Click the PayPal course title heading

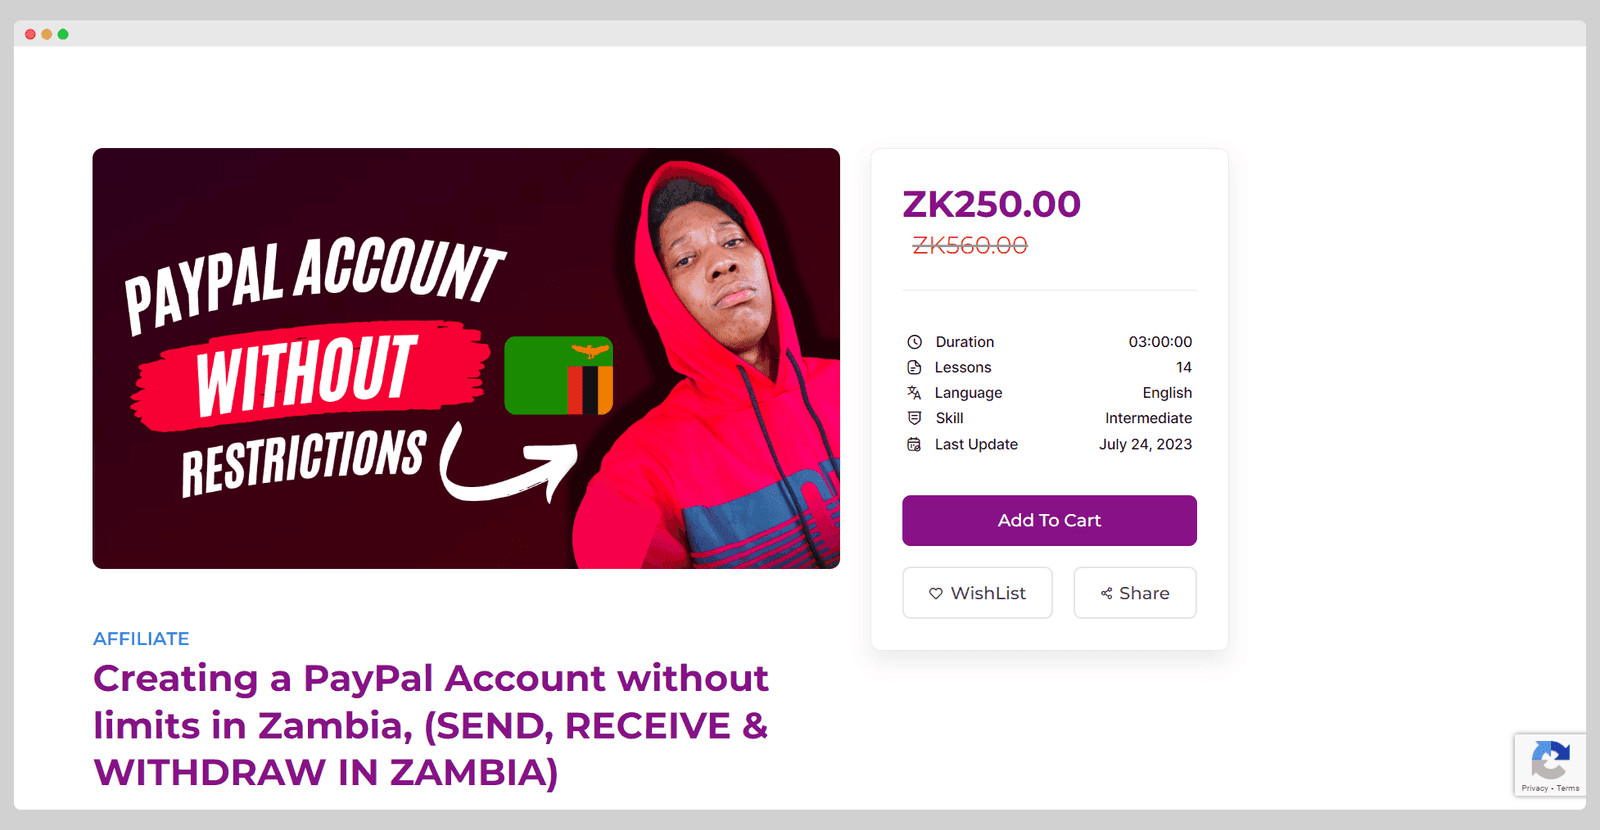[x=431, y=725]
